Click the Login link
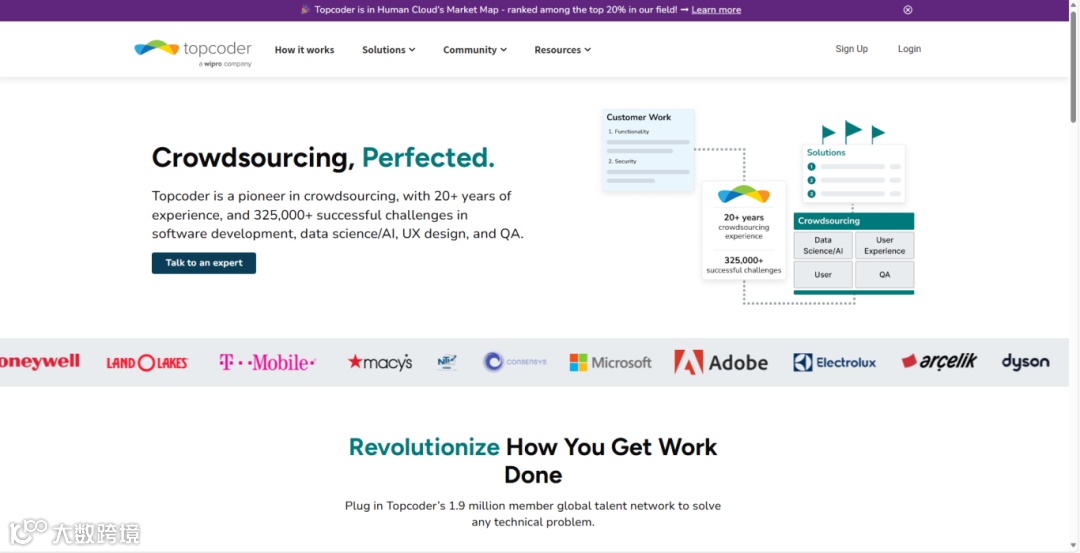1080x553 pixels. (909, 49)
